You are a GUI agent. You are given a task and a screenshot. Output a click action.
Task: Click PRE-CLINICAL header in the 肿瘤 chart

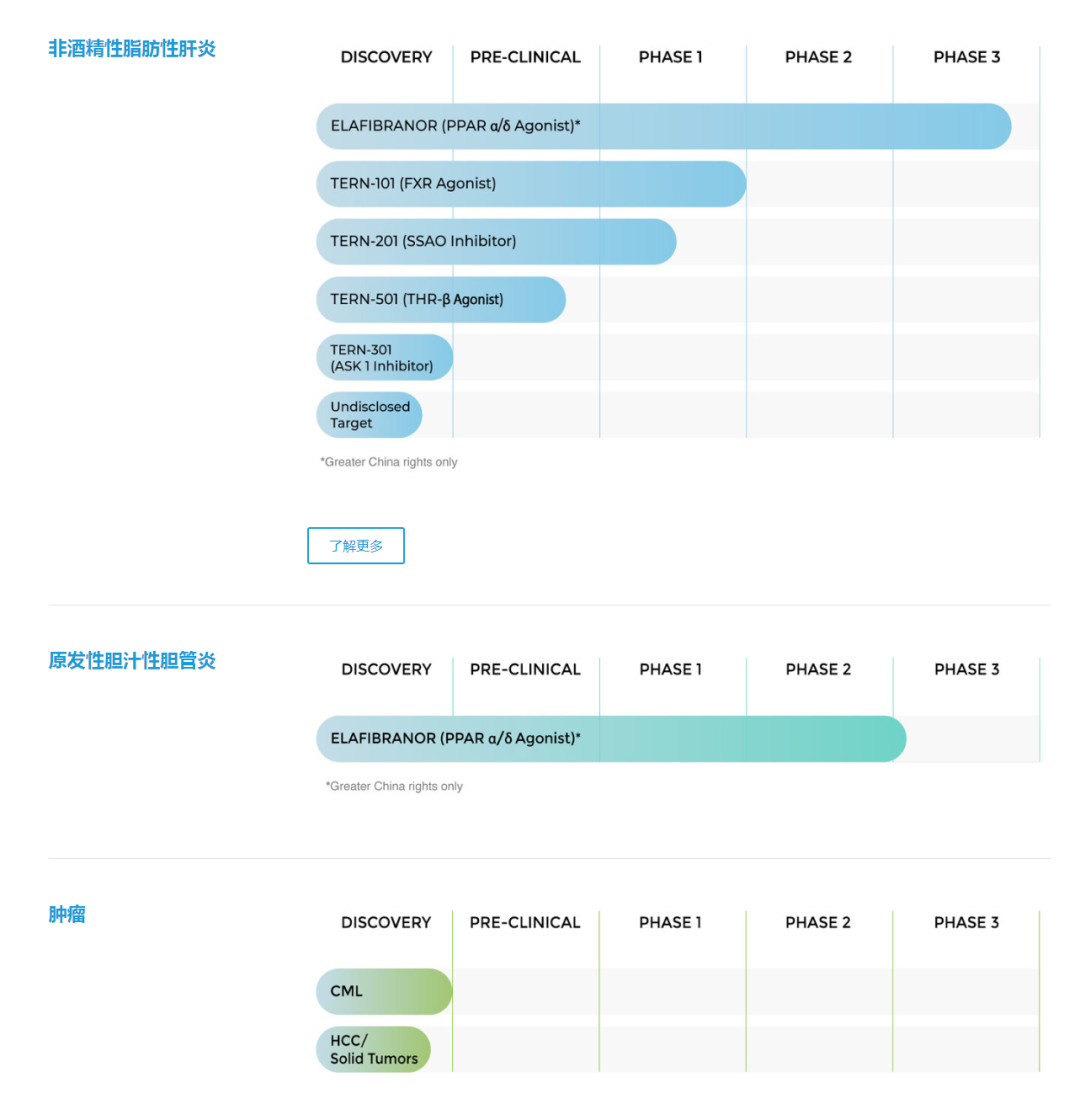tap(525, 922)
